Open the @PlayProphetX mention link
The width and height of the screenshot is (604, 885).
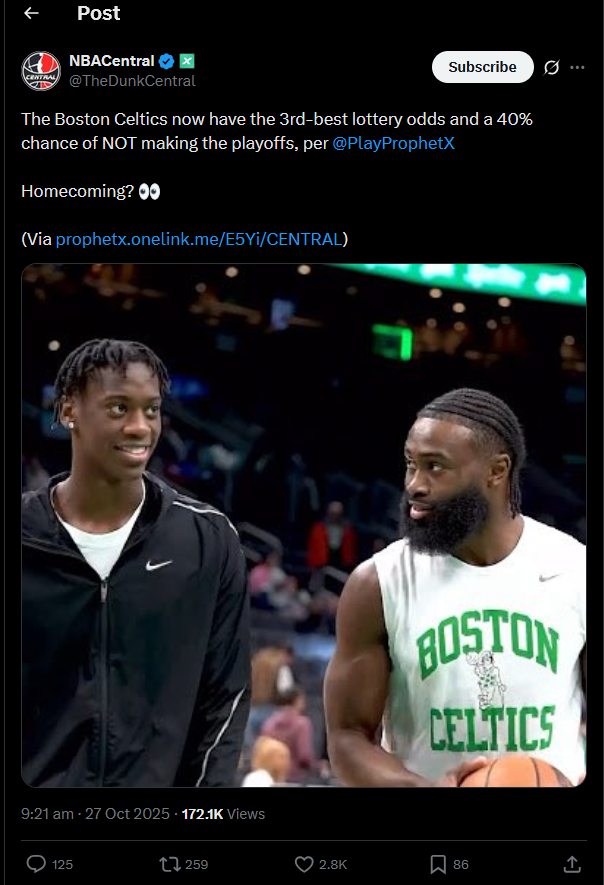[x=393, y=143]
